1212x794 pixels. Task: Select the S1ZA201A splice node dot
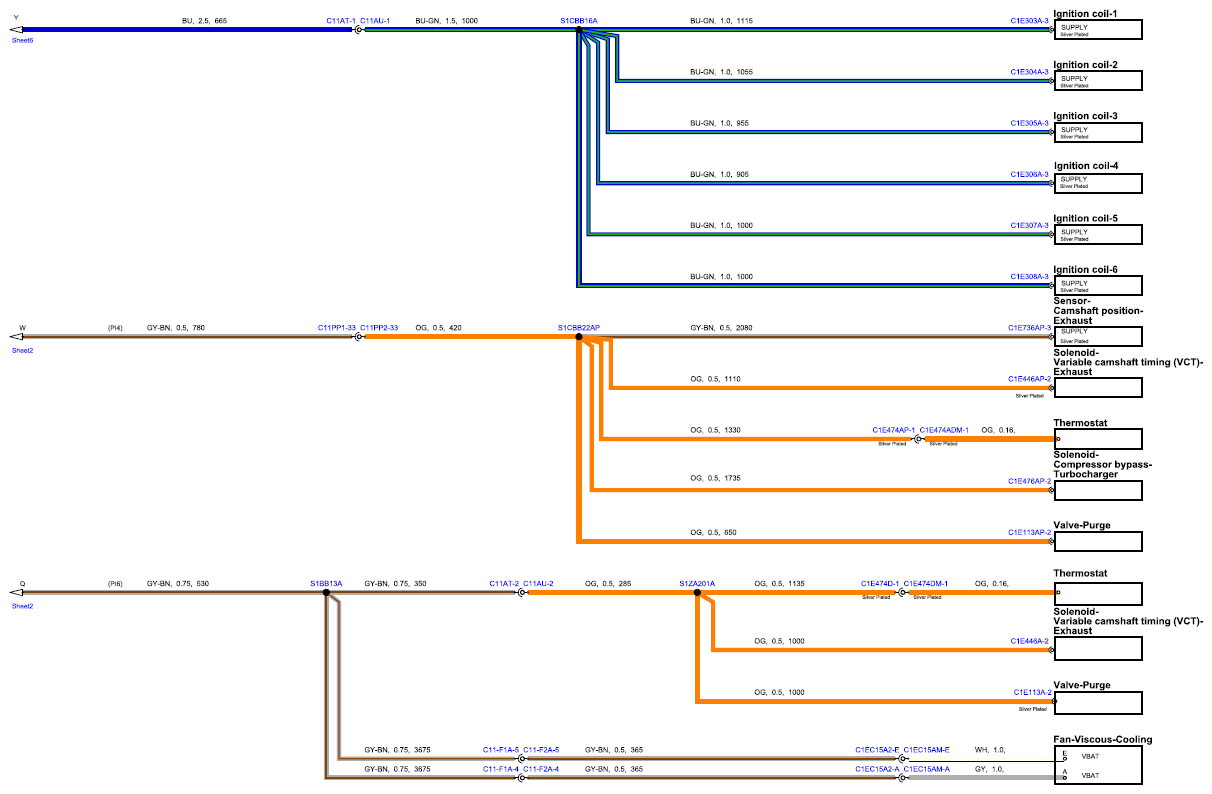tap(697, 593)
